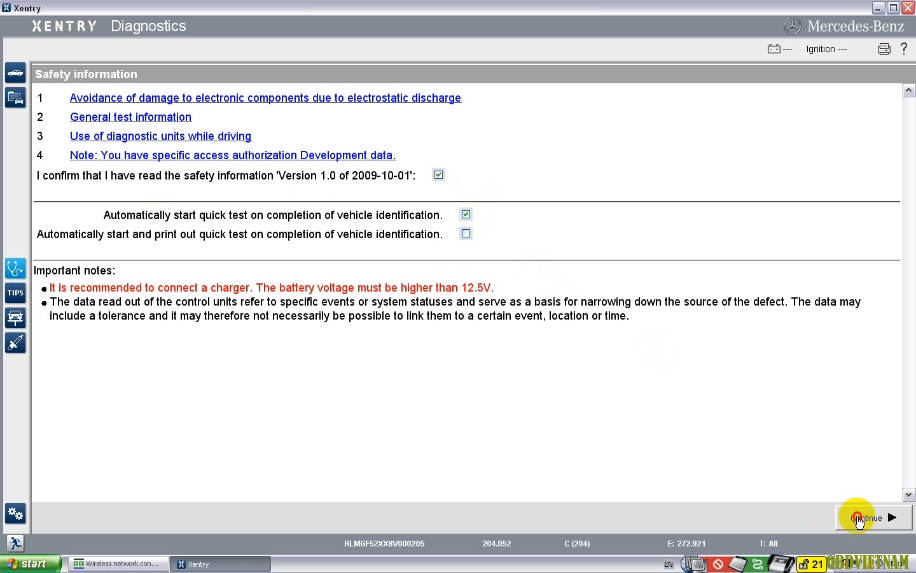
Task: Select the plug connector sidebar icon
Action: (x=15, y=342)
